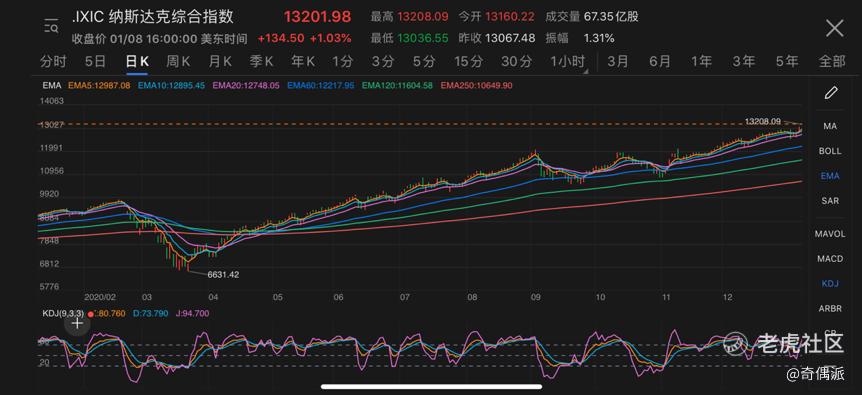
Task: Tap the plus button beside KDJ
Action: [x=78, y=324]
